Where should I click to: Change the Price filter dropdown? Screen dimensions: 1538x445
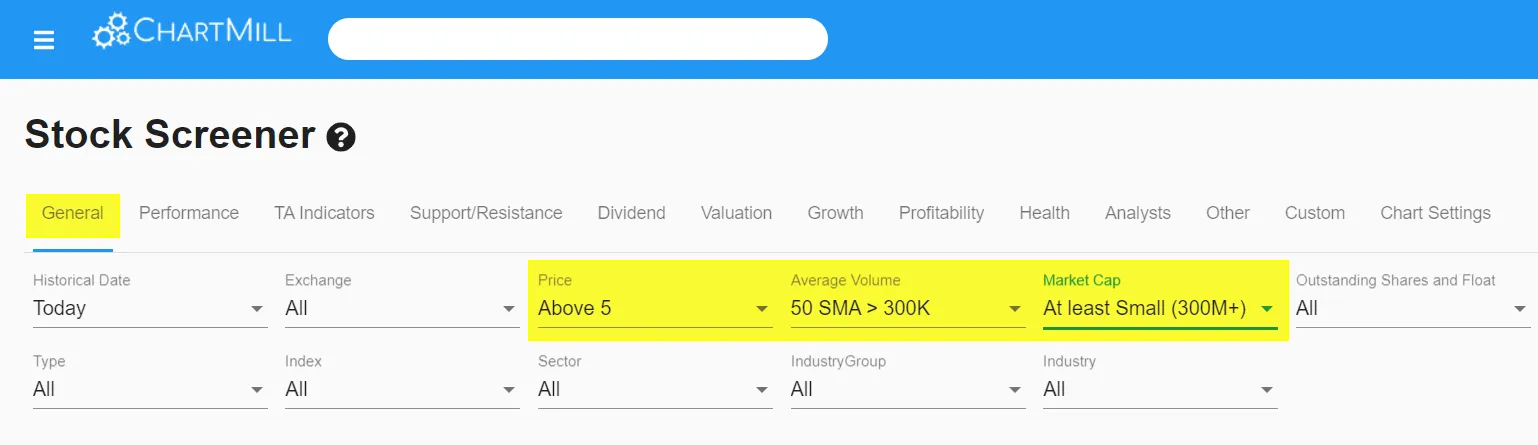tap(655, 308)
